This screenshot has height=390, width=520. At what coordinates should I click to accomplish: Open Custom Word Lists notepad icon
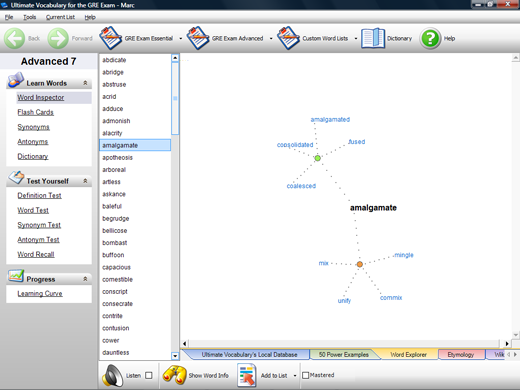point(288,38)
